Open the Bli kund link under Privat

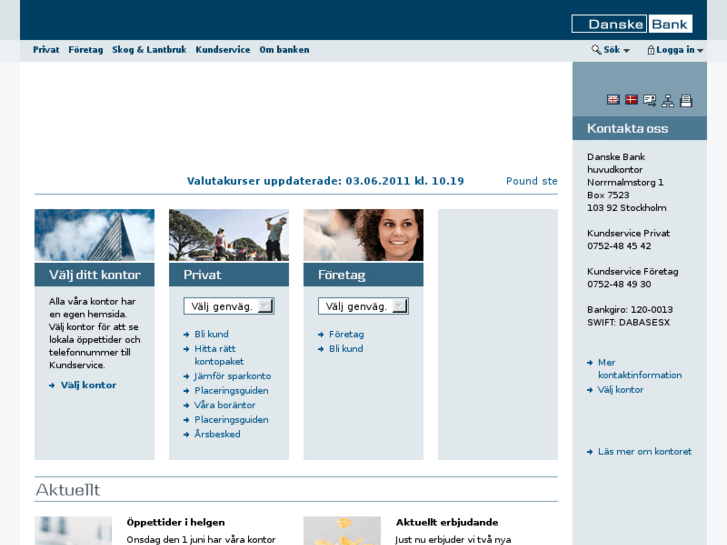click(x=211, y=334)
